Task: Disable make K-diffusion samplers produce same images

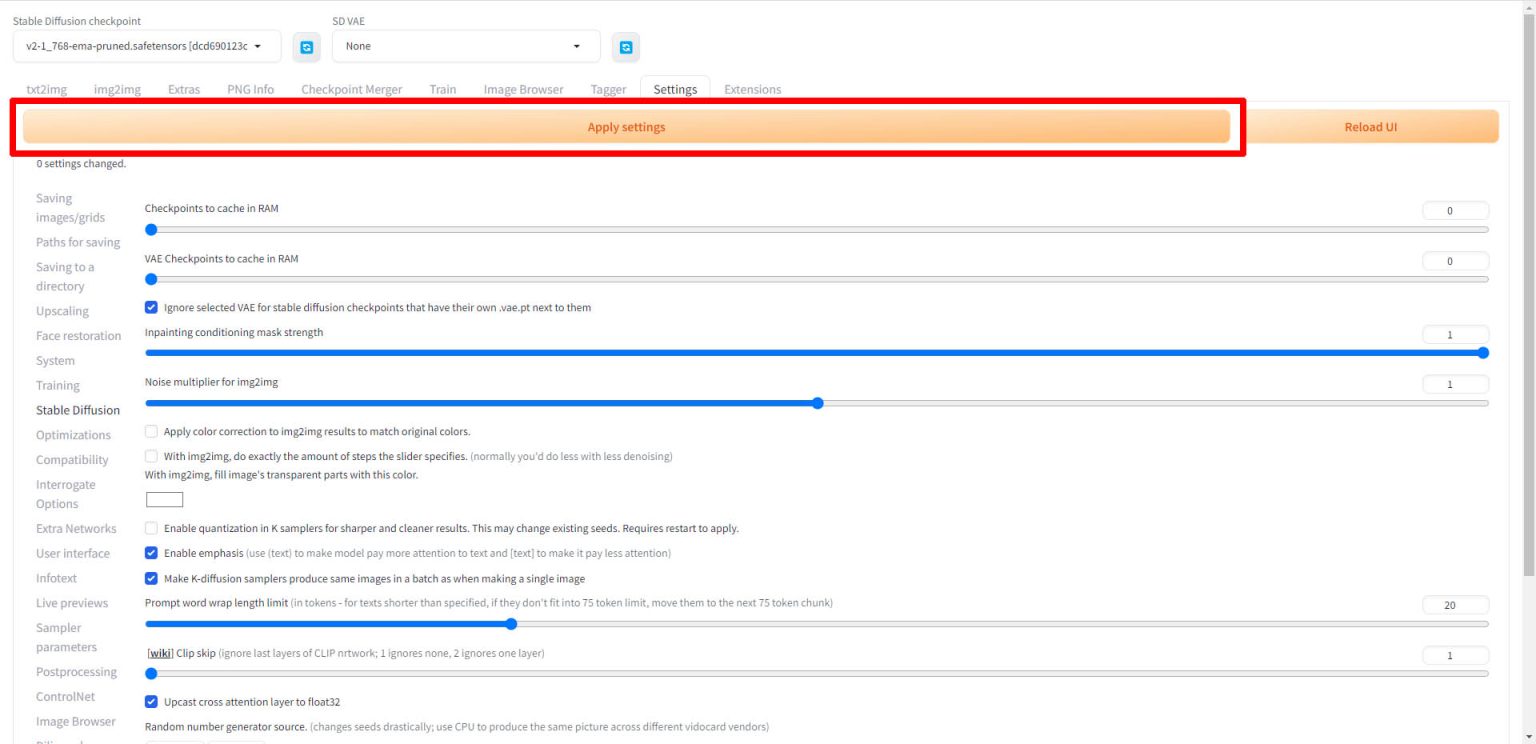Action: (x=151, y=578)
